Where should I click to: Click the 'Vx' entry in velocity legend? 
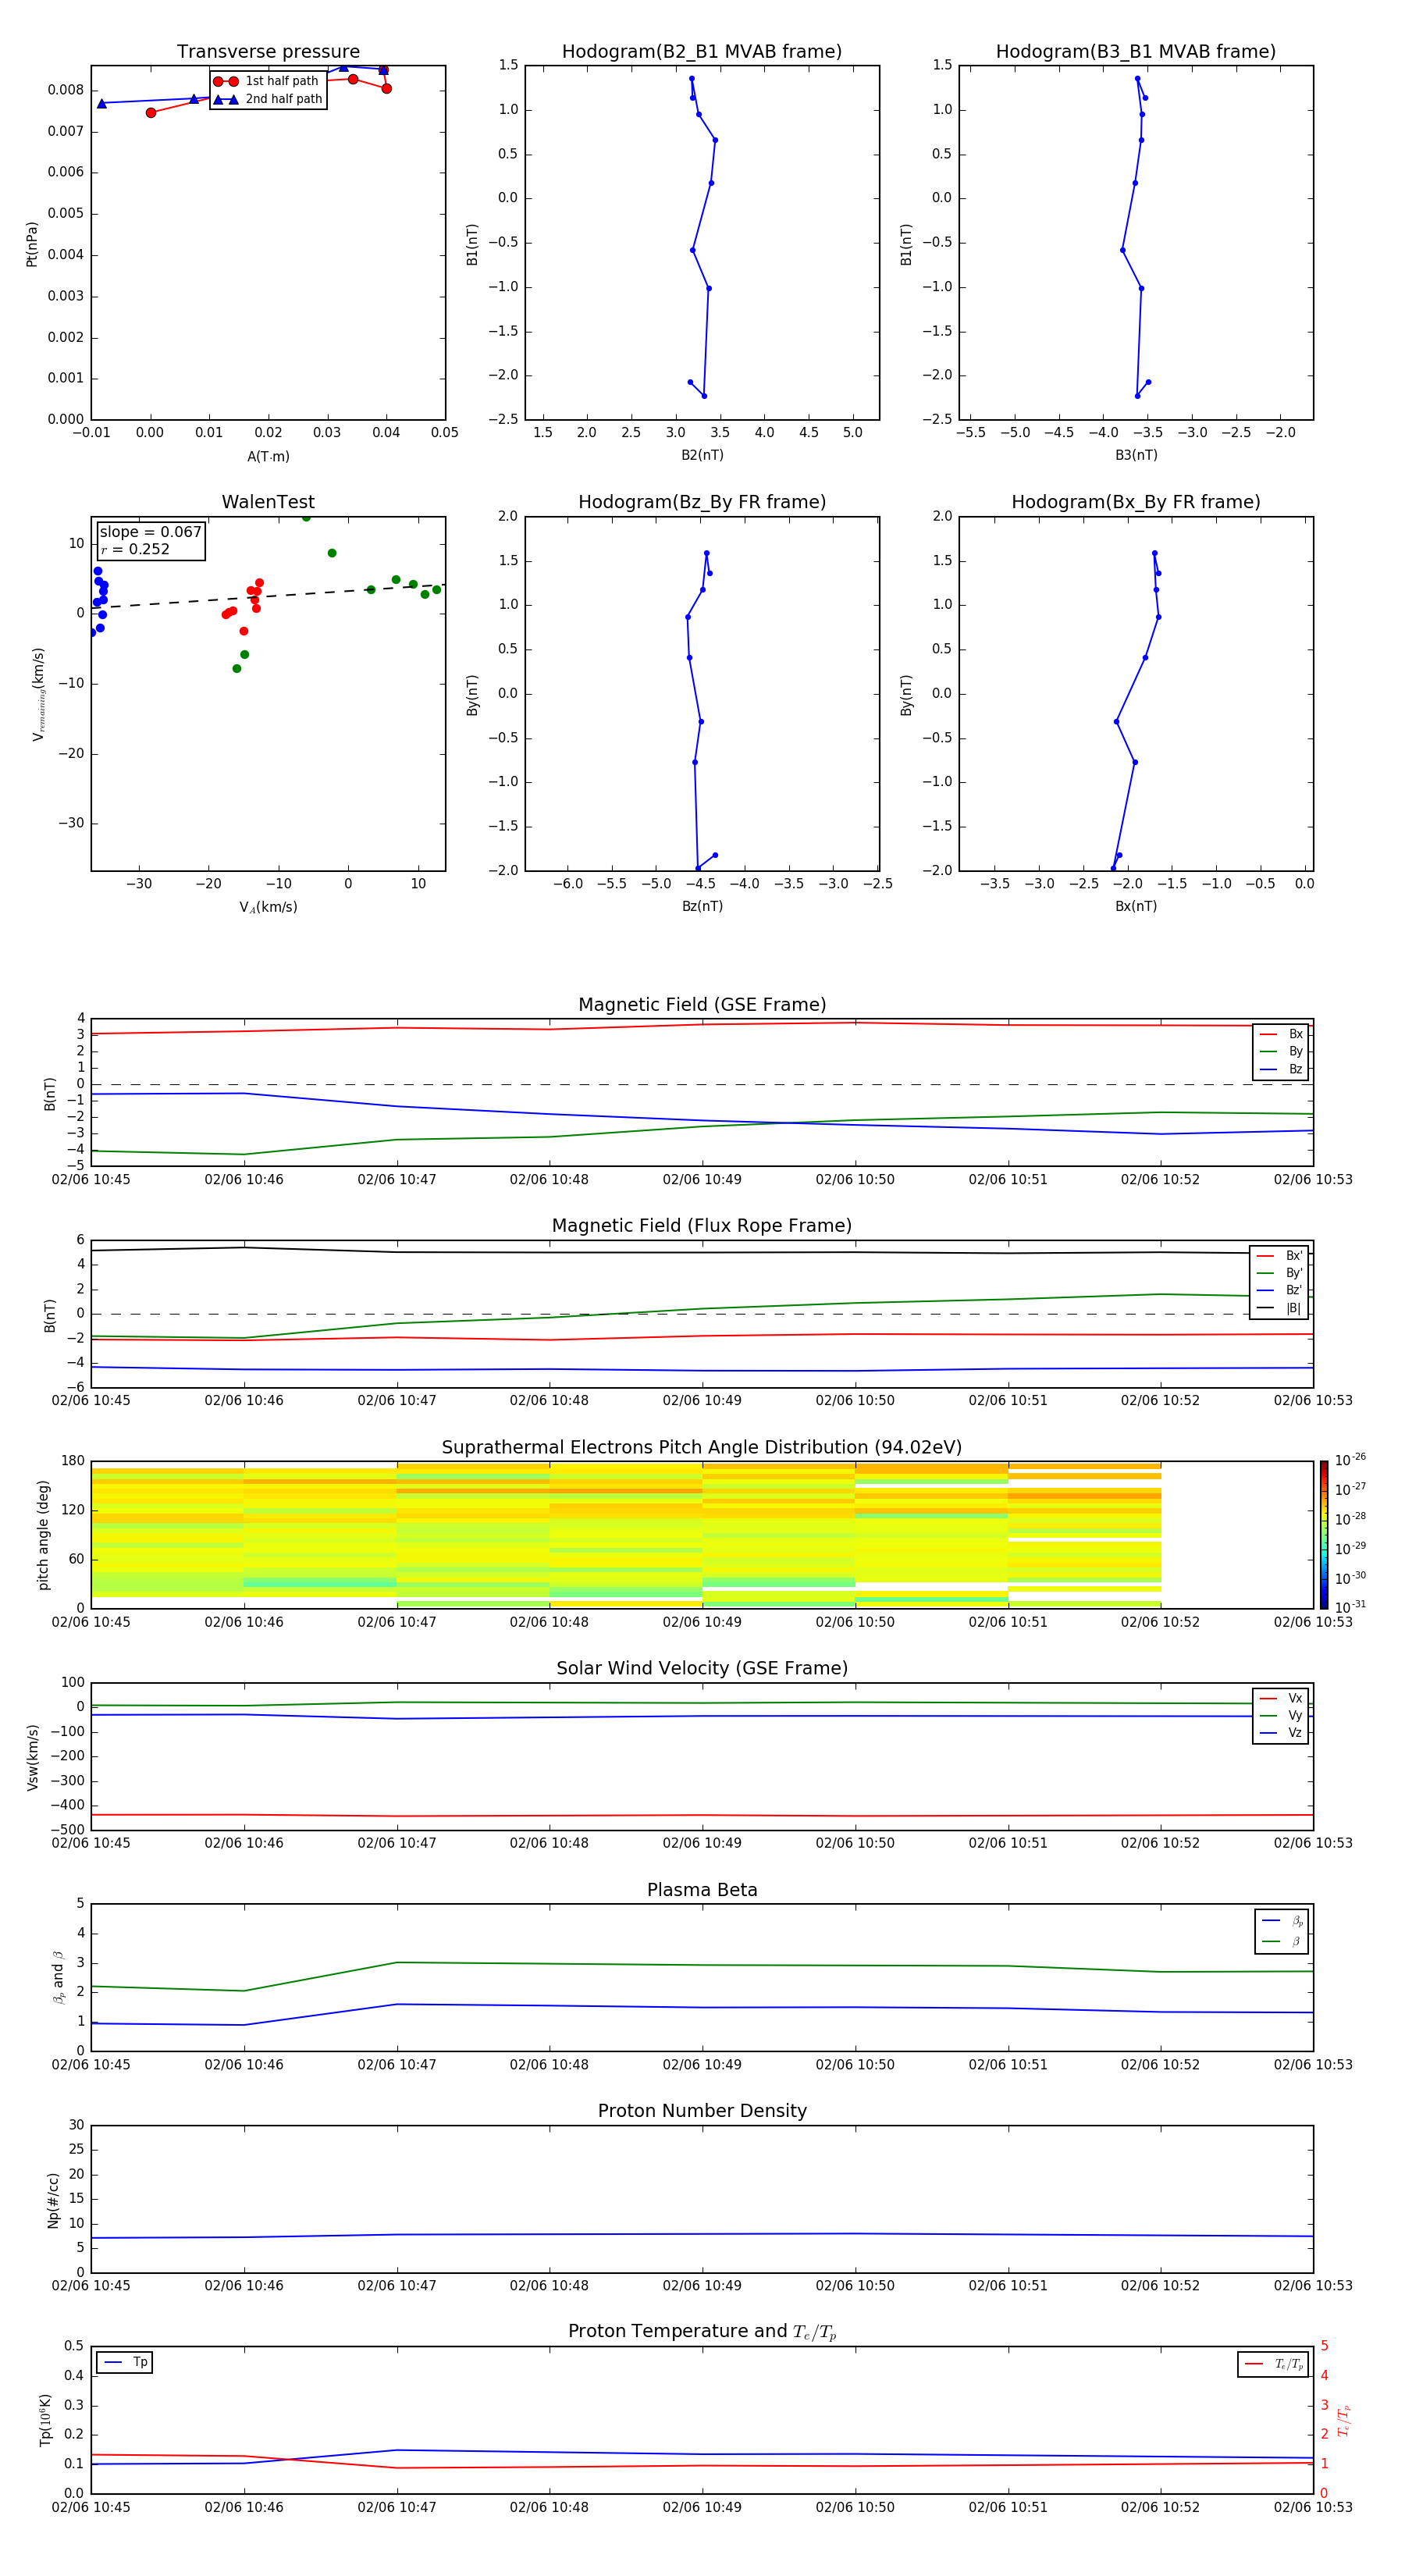pyautogui.click(x=1281, y=1698)
